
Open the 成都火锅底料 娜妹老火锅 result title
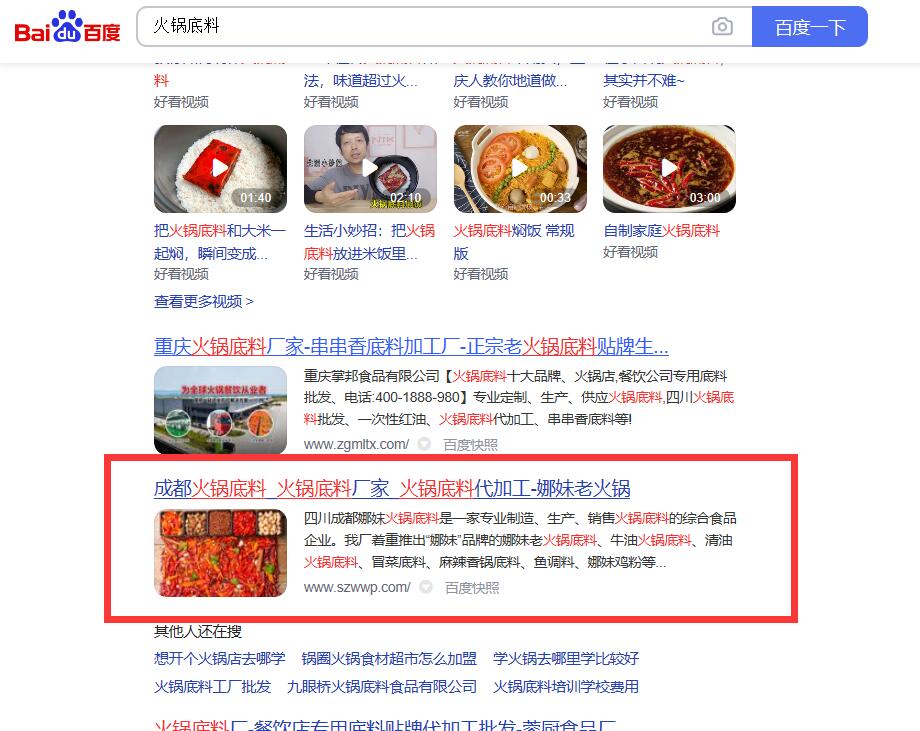[392, 488]
